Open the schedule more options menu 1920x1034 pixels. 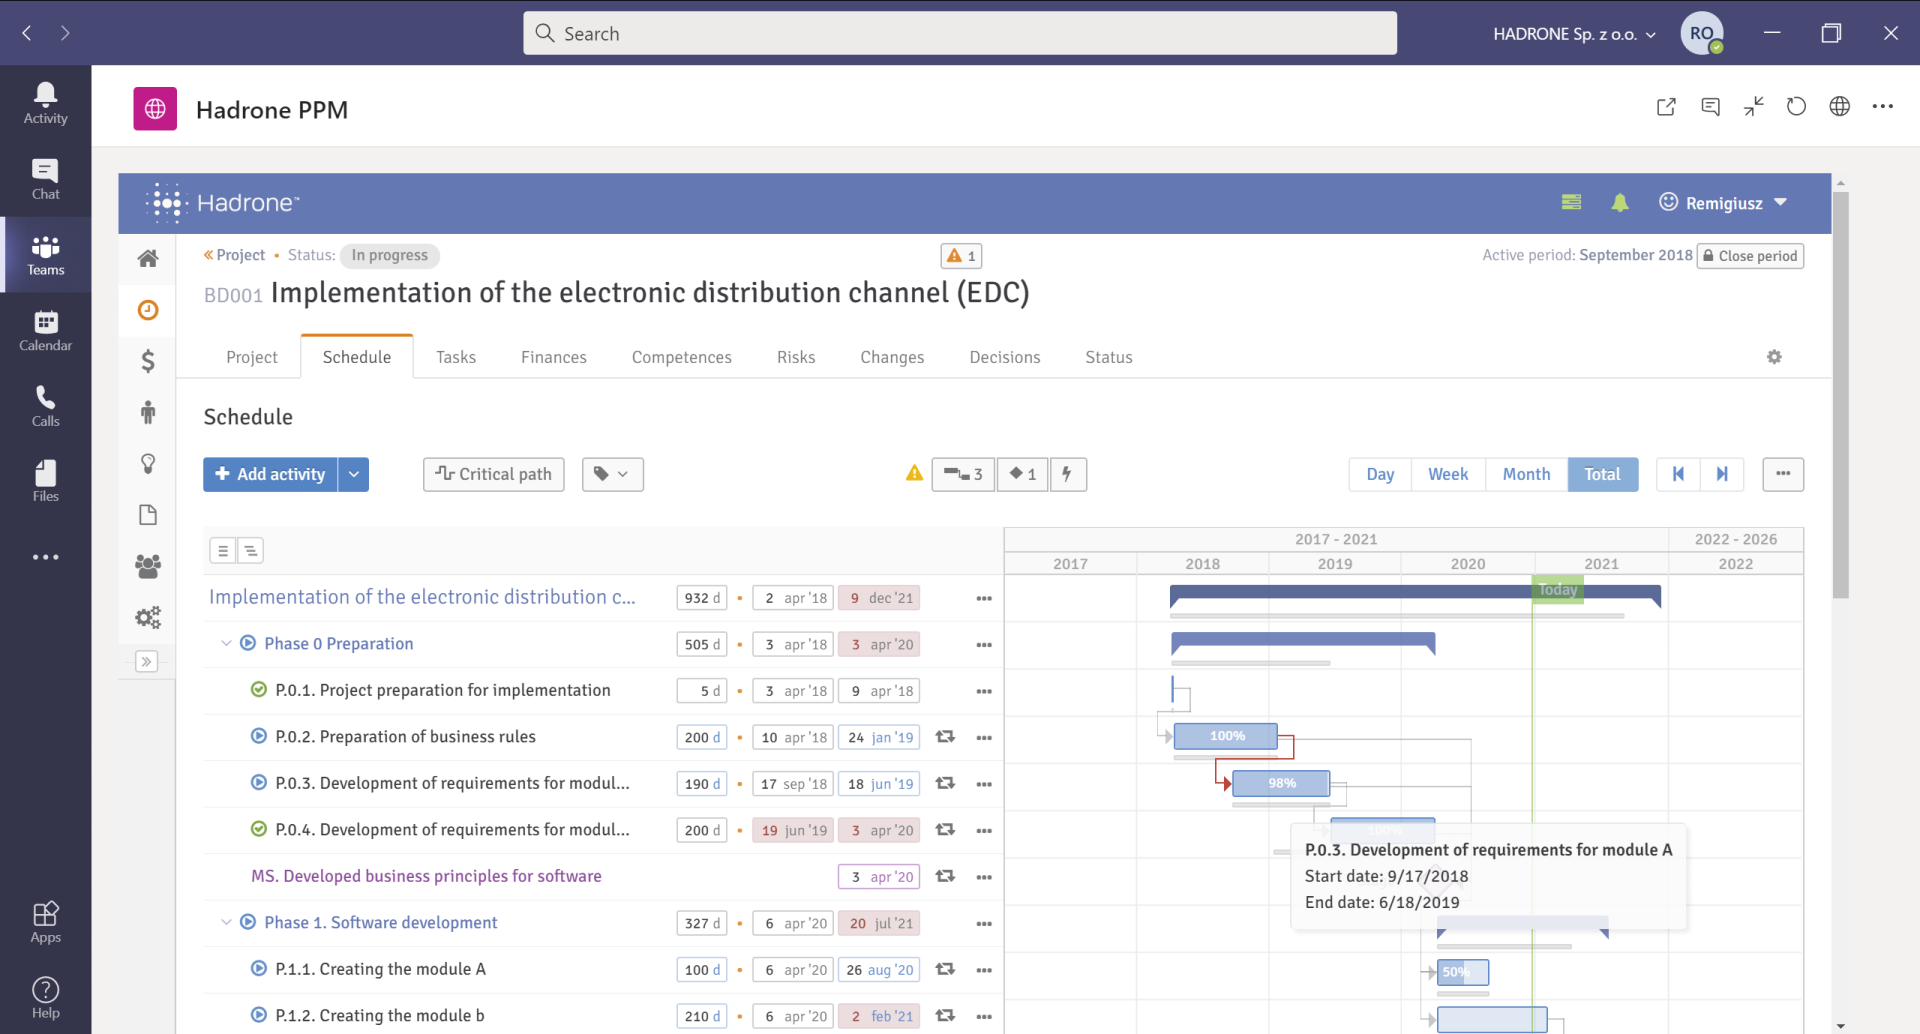[1783, 474]
